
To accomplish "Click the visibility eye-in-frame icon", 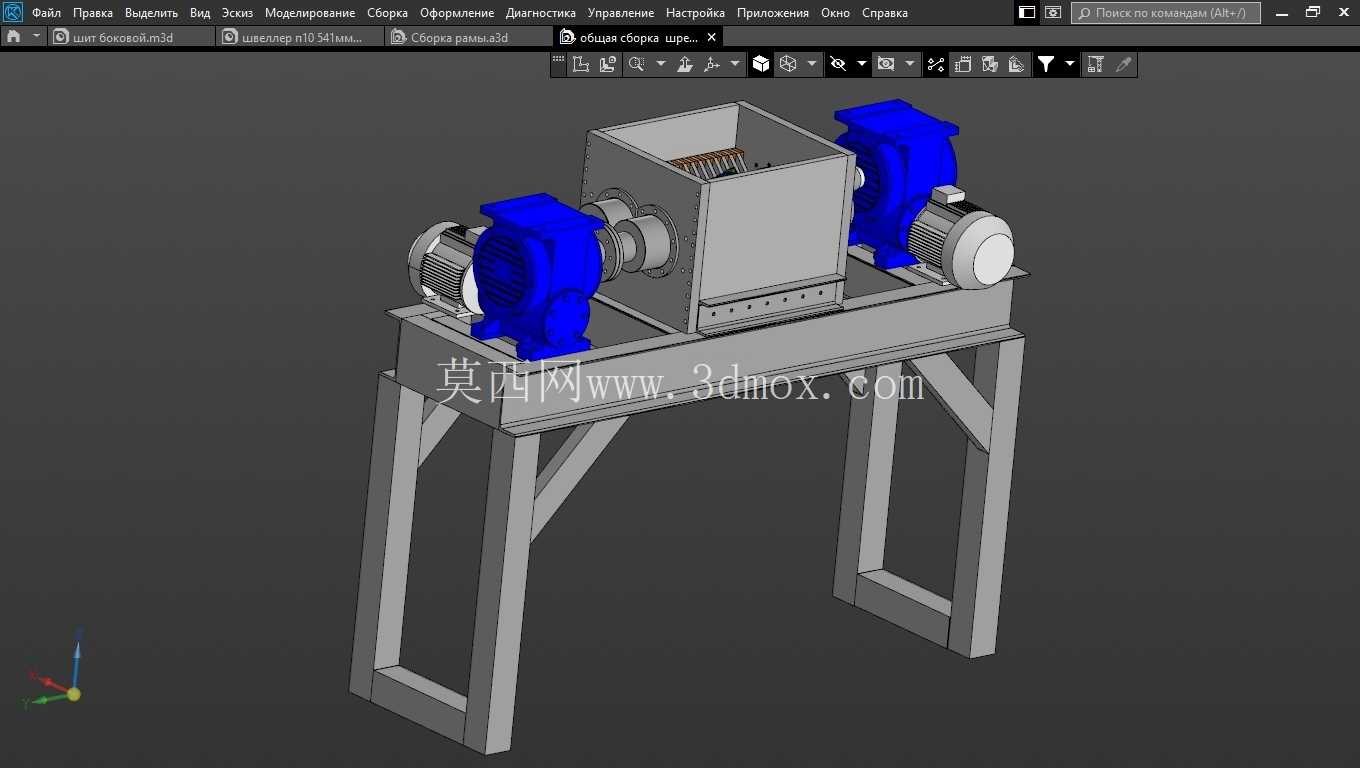I will pyautogui.click(x=886, y=64).
